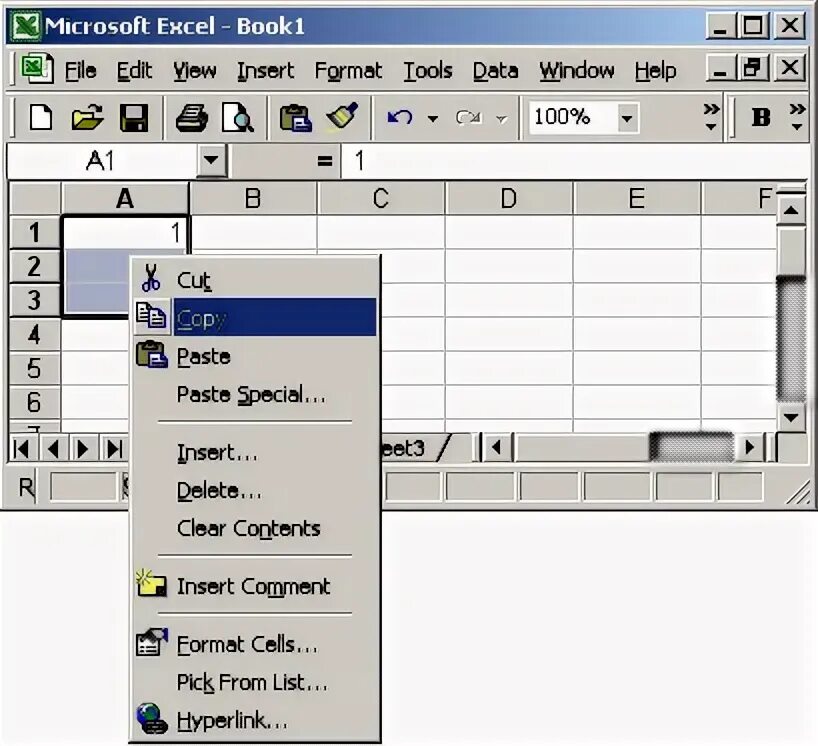The width and height of the screenshot is (818, 746).
Task: Select the Format Painter brush icon
Action: click(342, 116)
